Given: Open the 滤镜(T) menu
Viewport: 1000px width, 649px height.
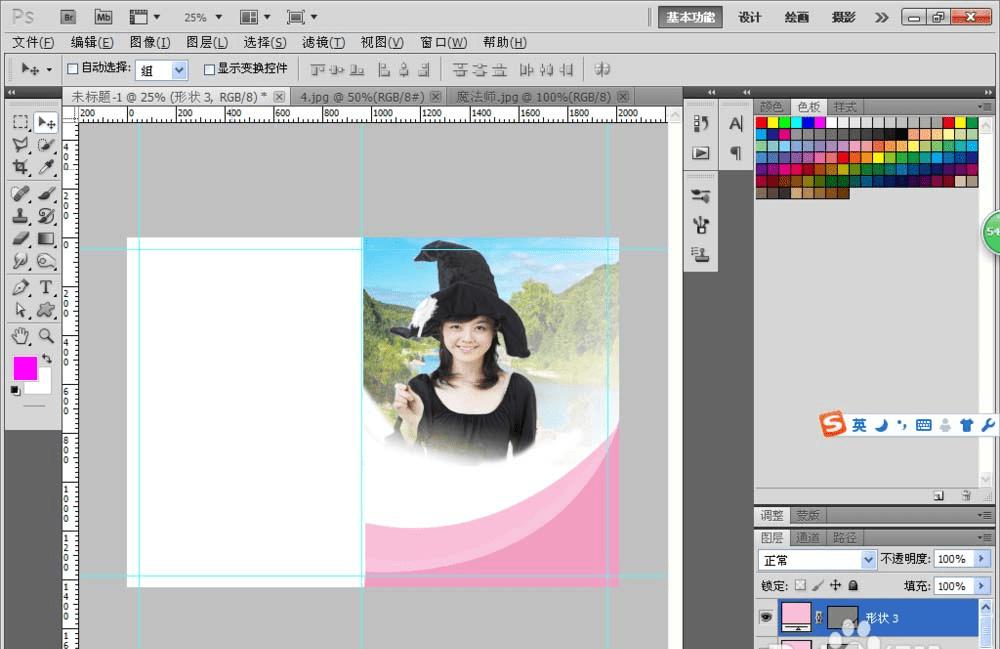Looking at the screenshot, I should click(323, 42).
